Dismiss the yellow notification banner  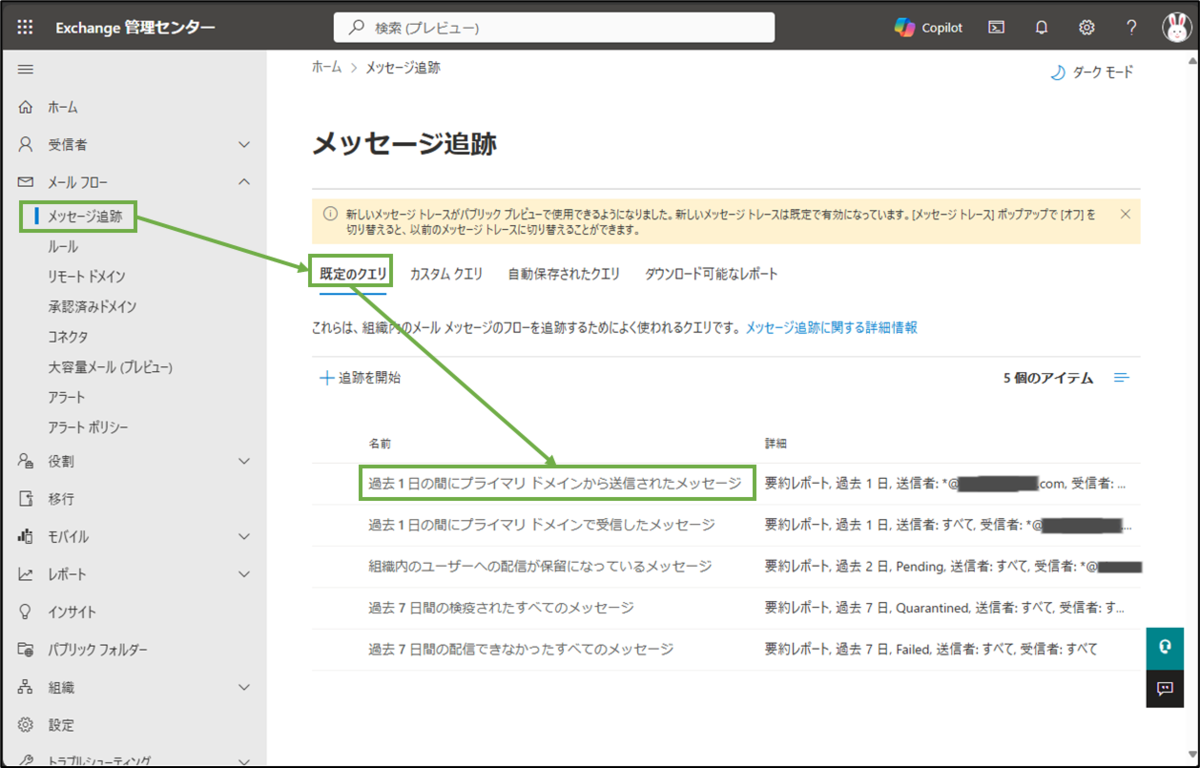(x=1125, y=214)
